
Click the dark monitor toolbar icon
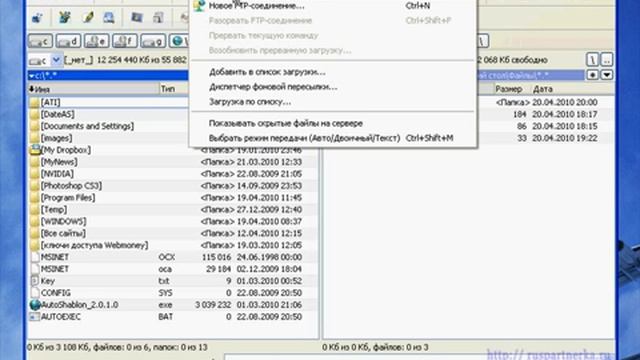[136, 17]
